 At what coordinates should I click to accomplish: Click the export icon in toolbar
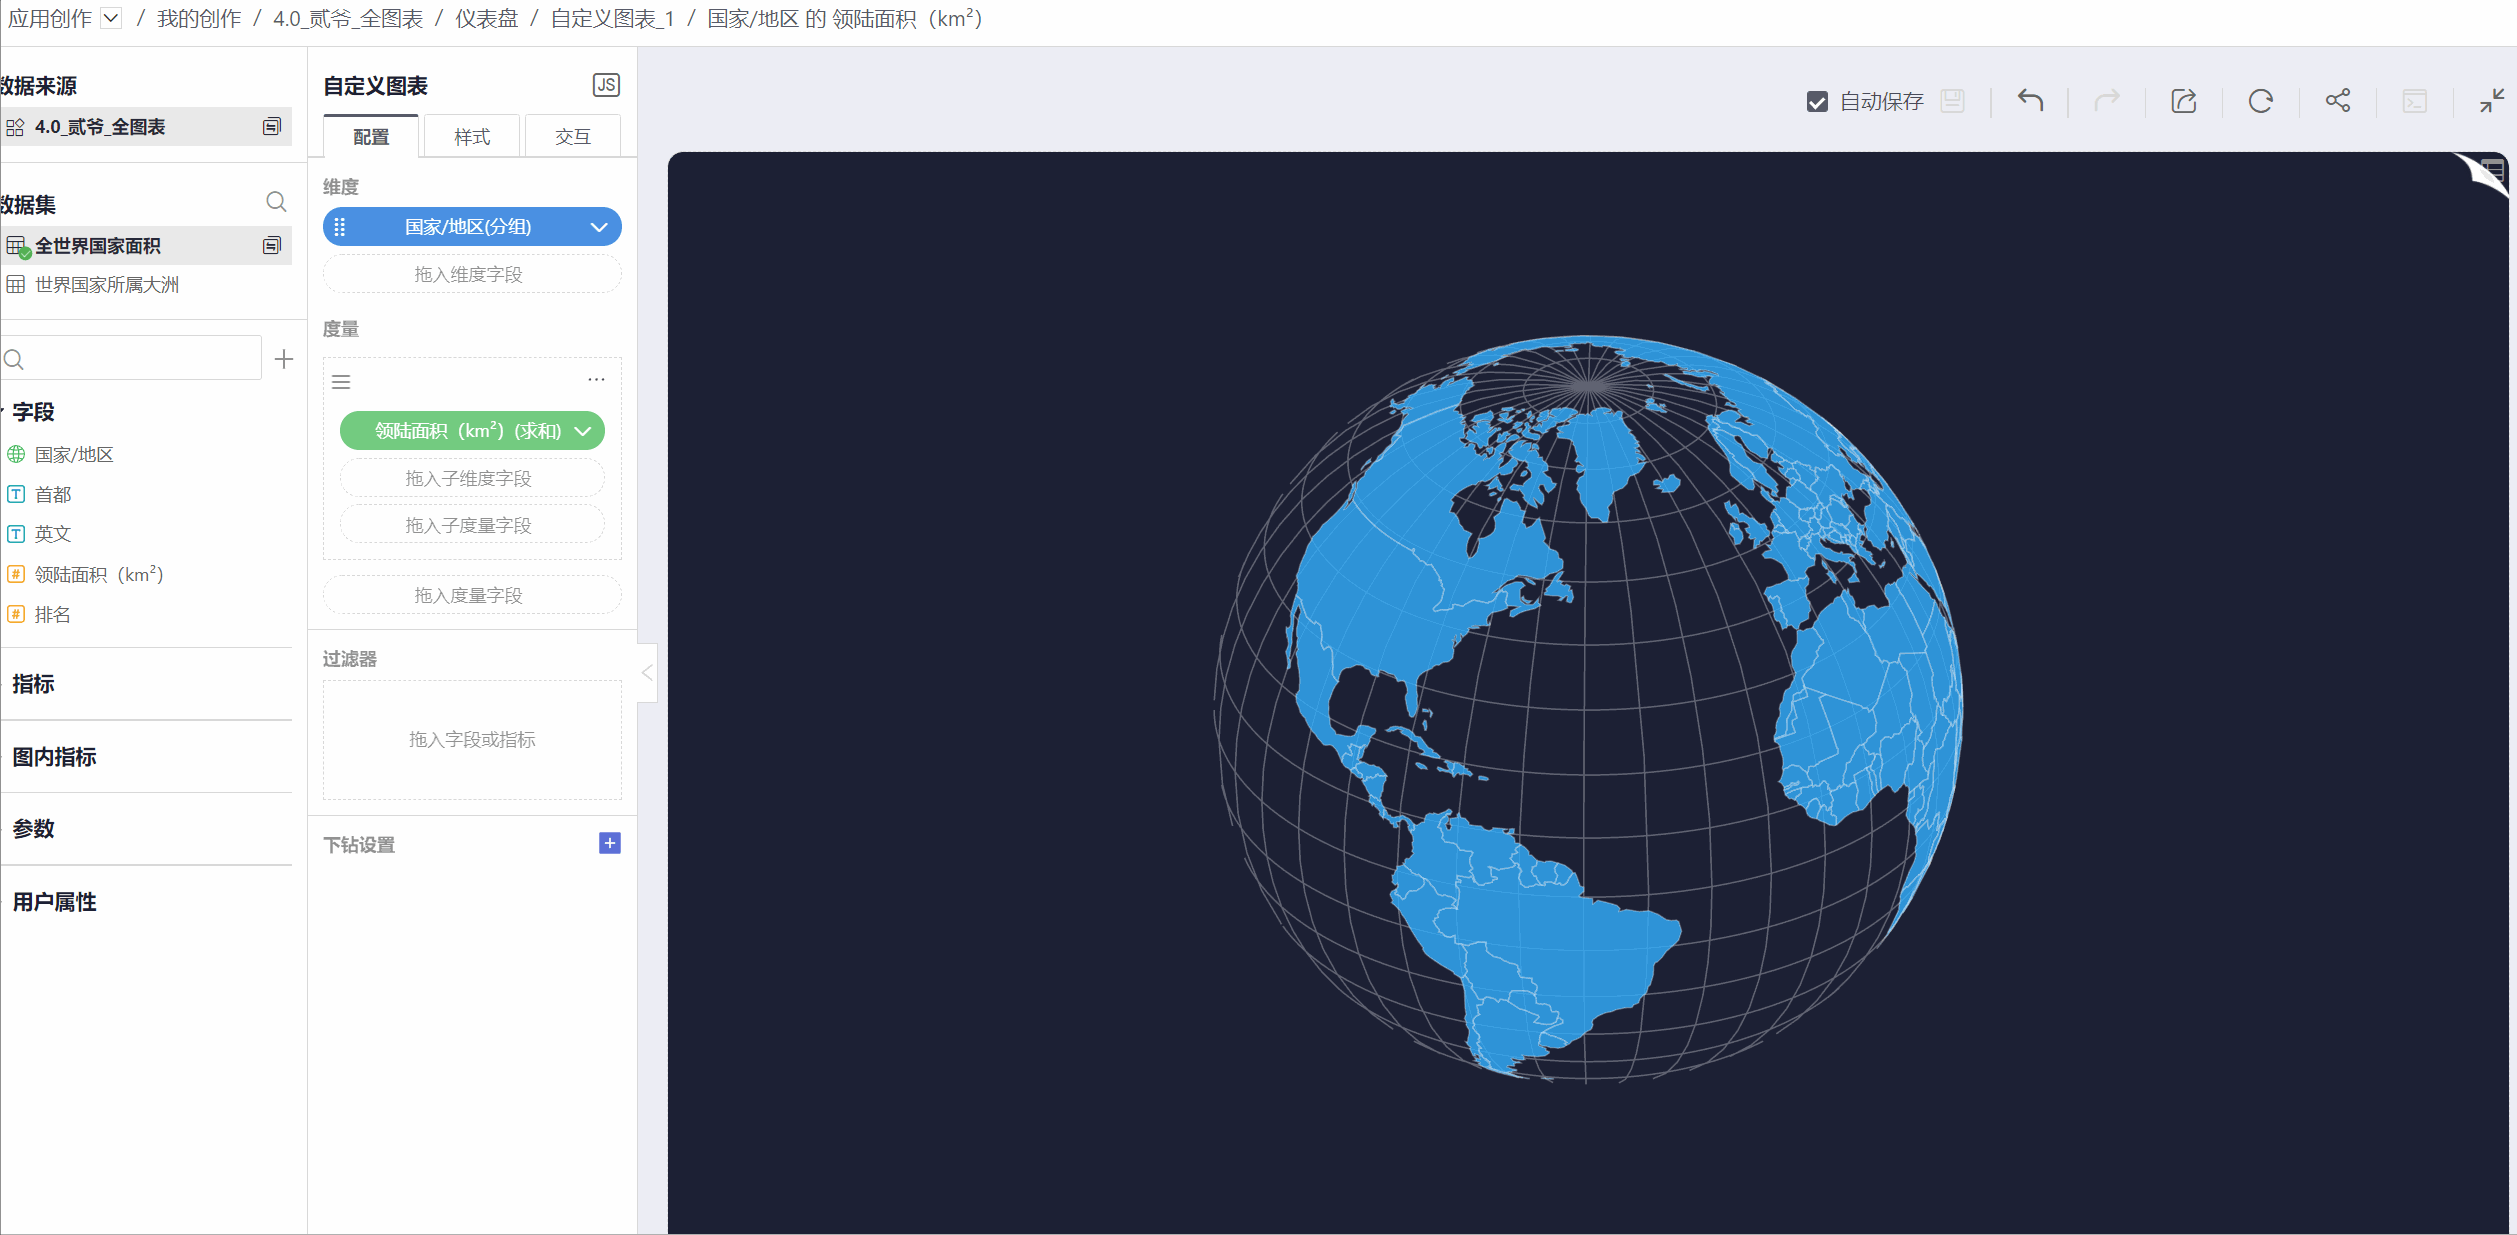(x=2184, y=100)
